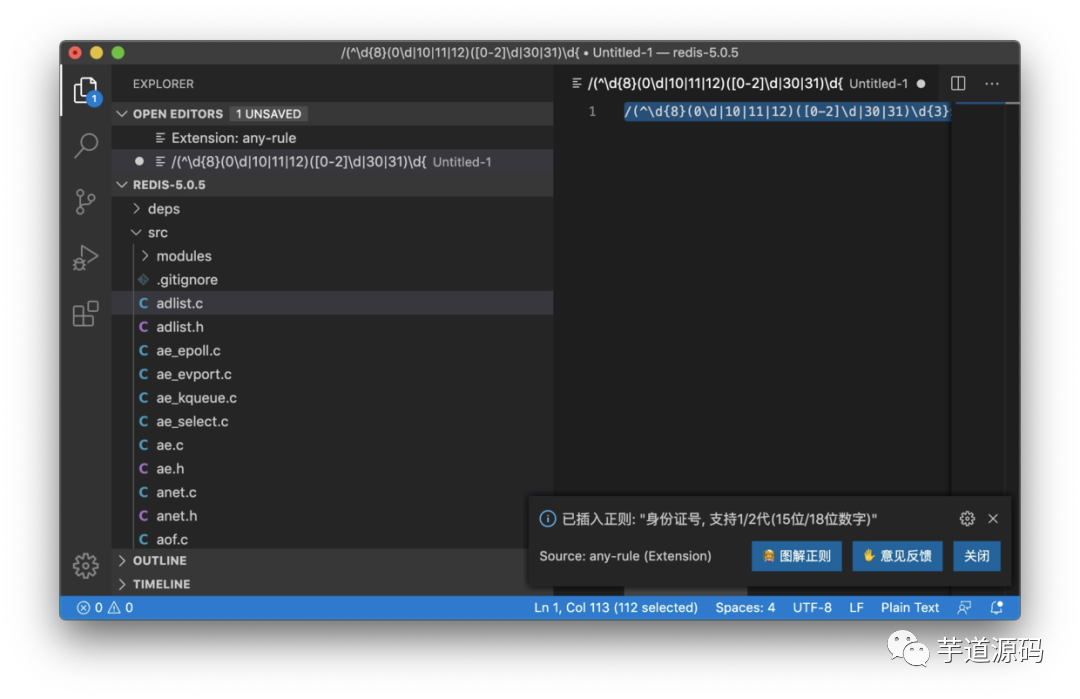Open the Source Control view

pyautogui.click(x=86, y=202)
